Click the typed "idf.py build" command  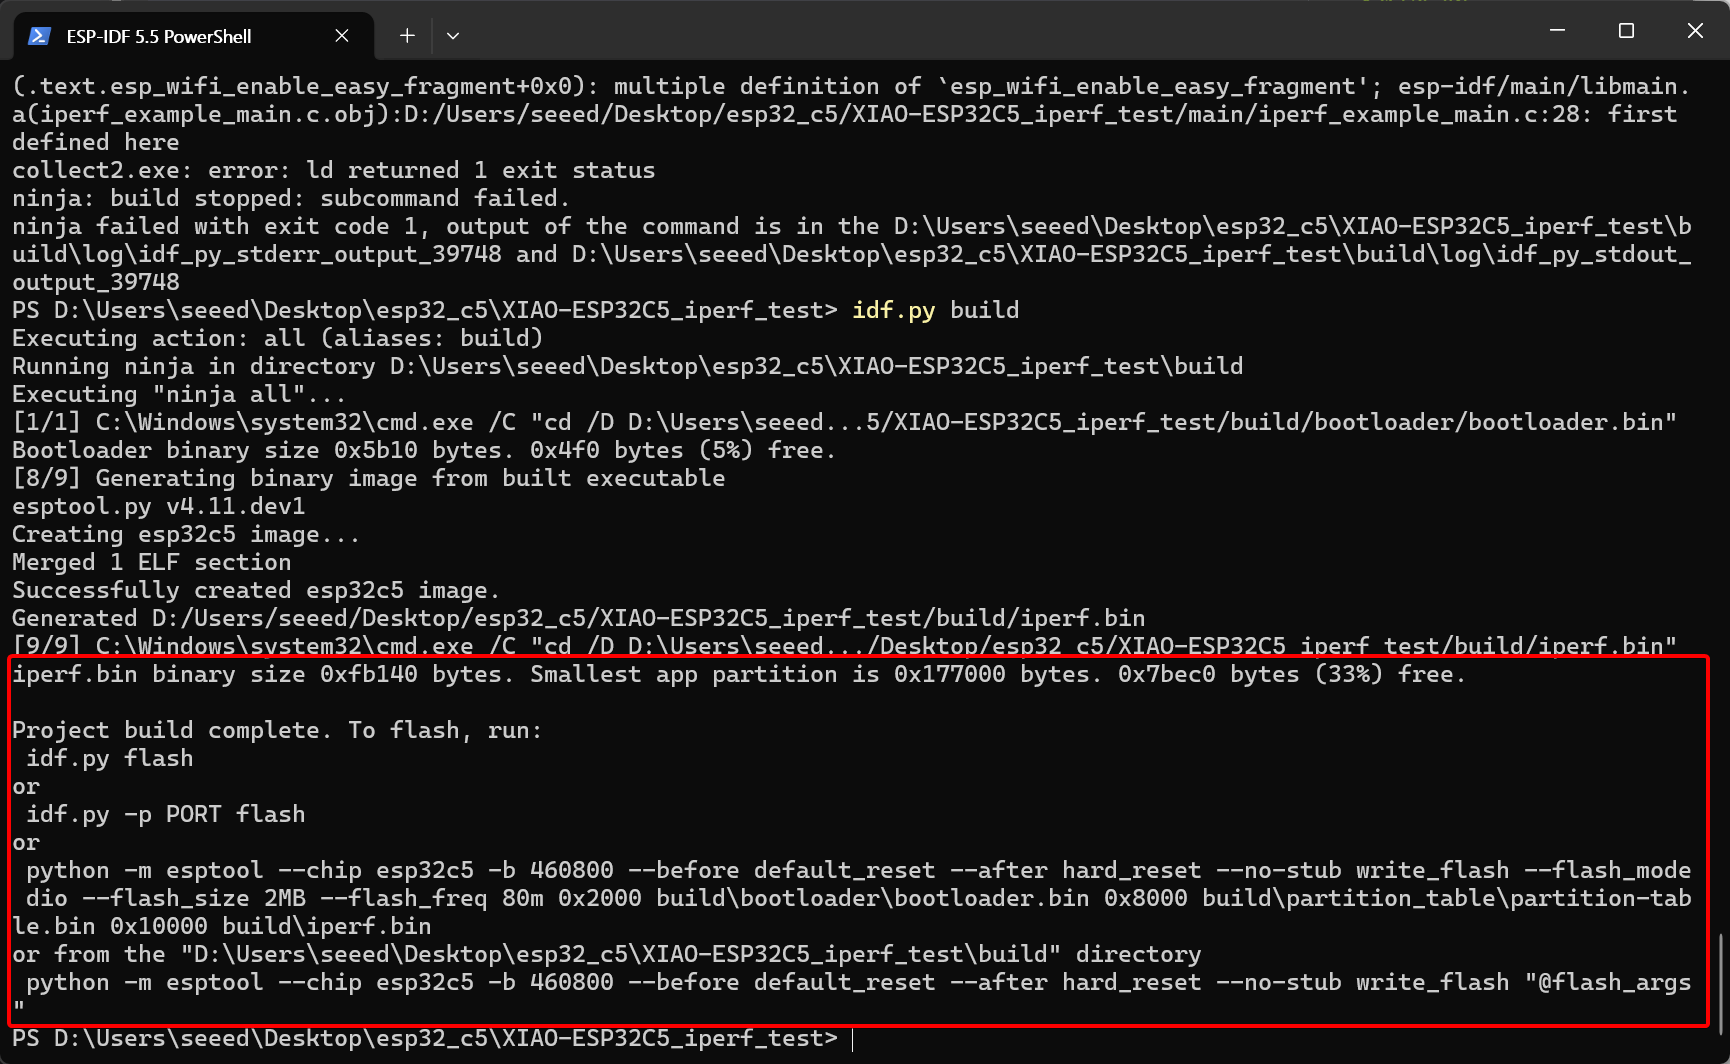point(935,310)
